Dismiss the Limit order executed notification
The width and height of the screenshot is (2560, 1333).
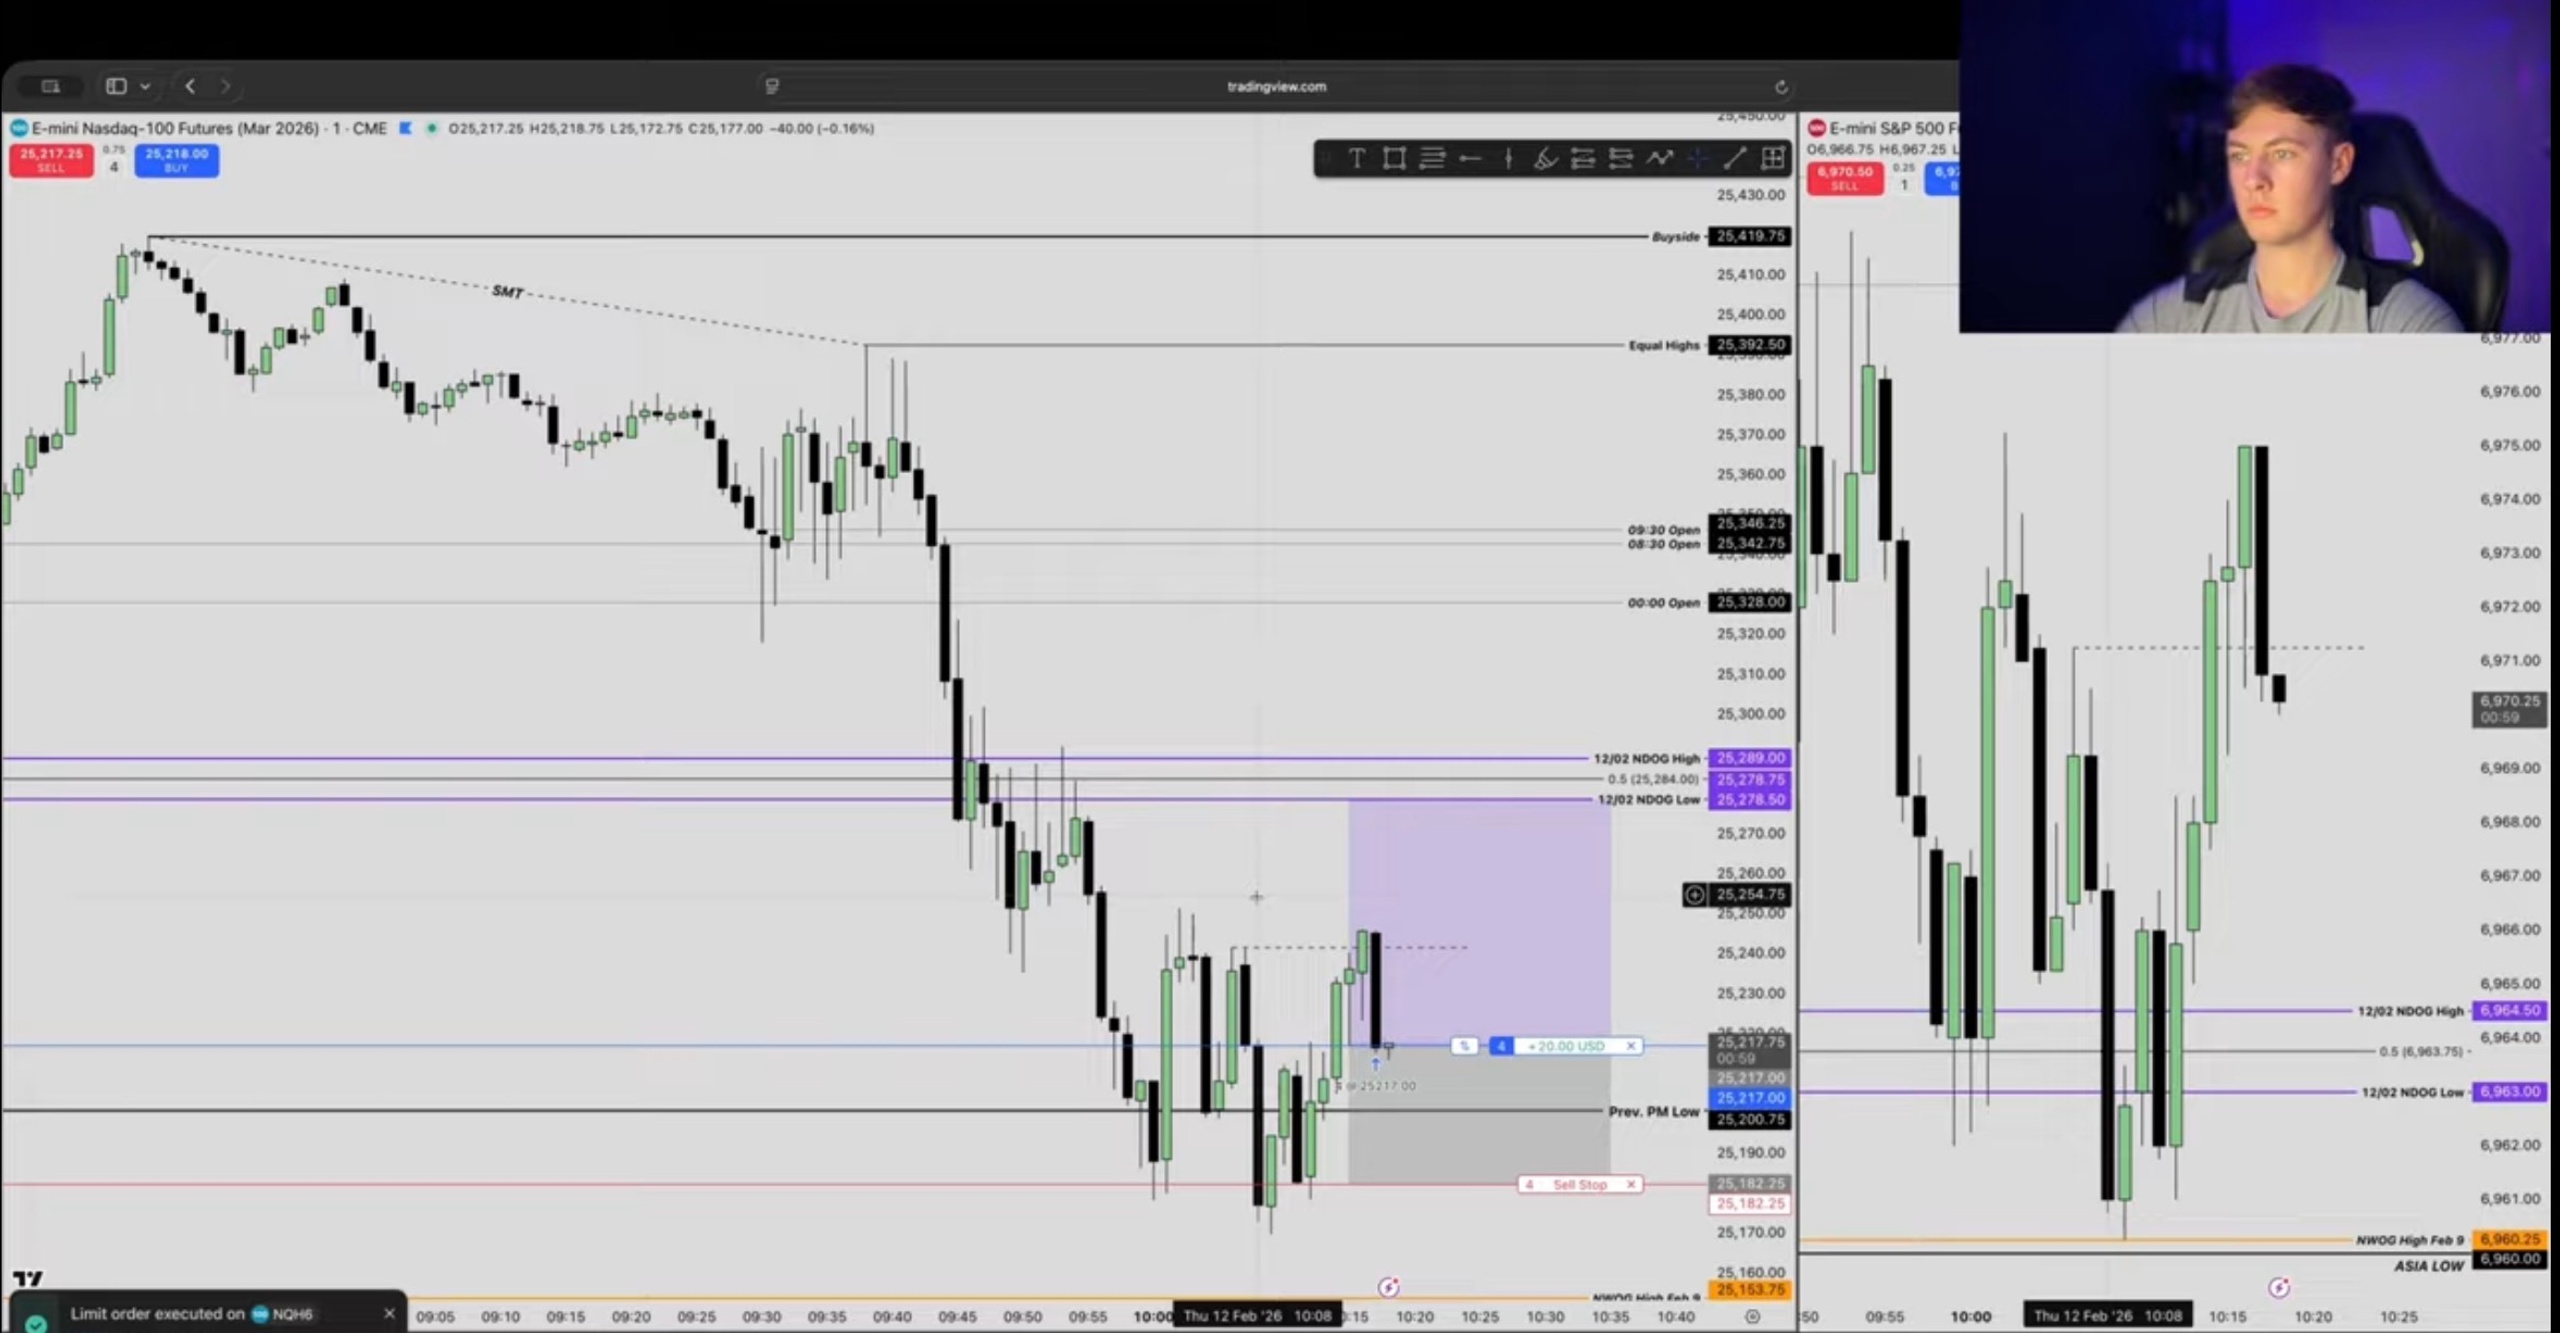pyautogui.click(x=389, y=1313)
